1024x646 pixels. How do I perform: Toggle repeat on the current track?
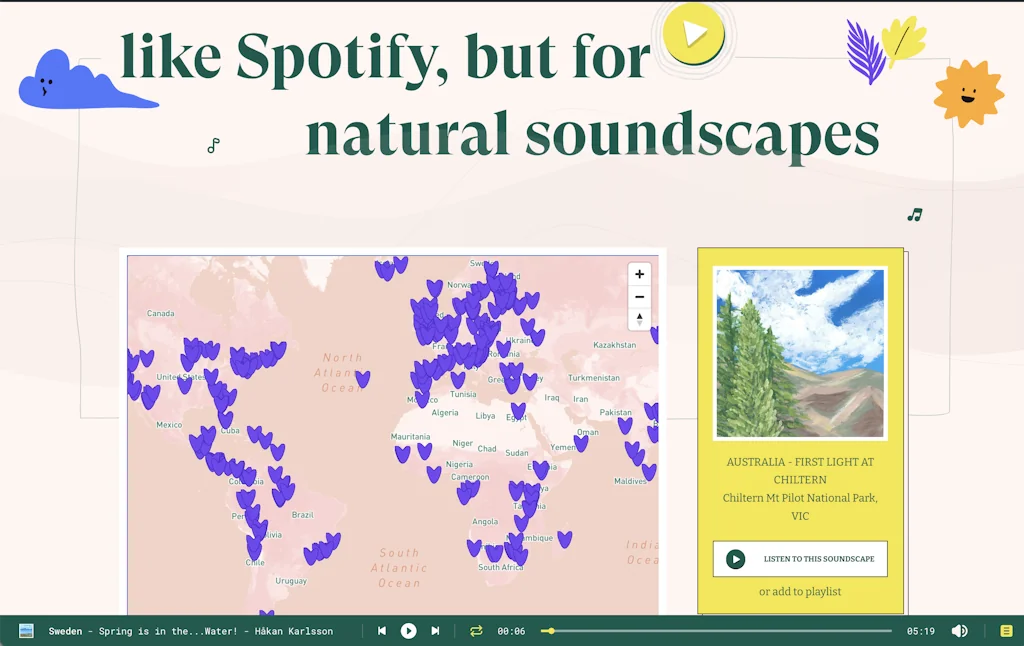click(475, 631)
